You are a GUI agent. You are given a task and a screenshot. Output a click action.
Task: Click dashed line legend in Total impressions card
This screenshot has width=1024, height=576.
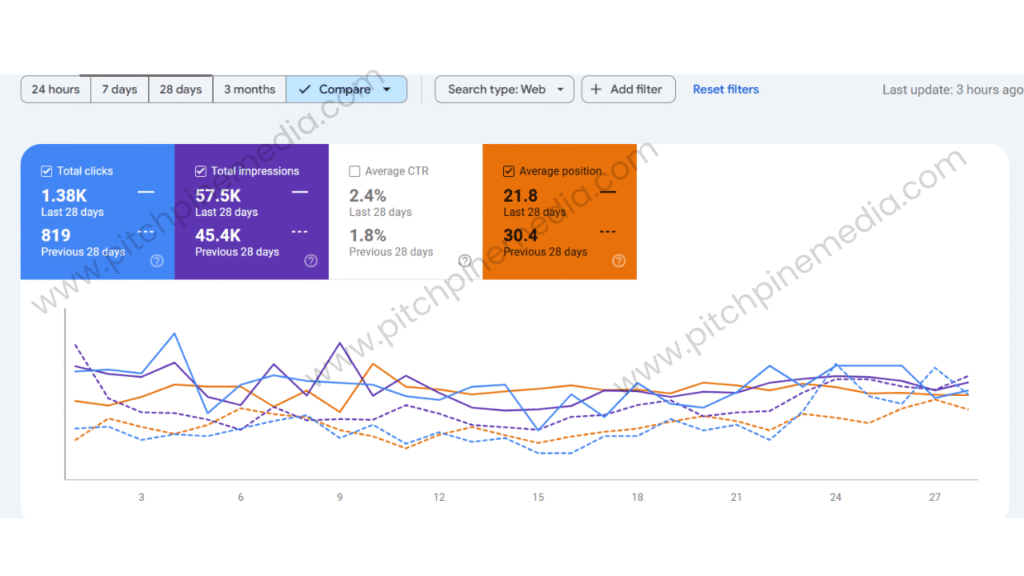click(300, 232)
